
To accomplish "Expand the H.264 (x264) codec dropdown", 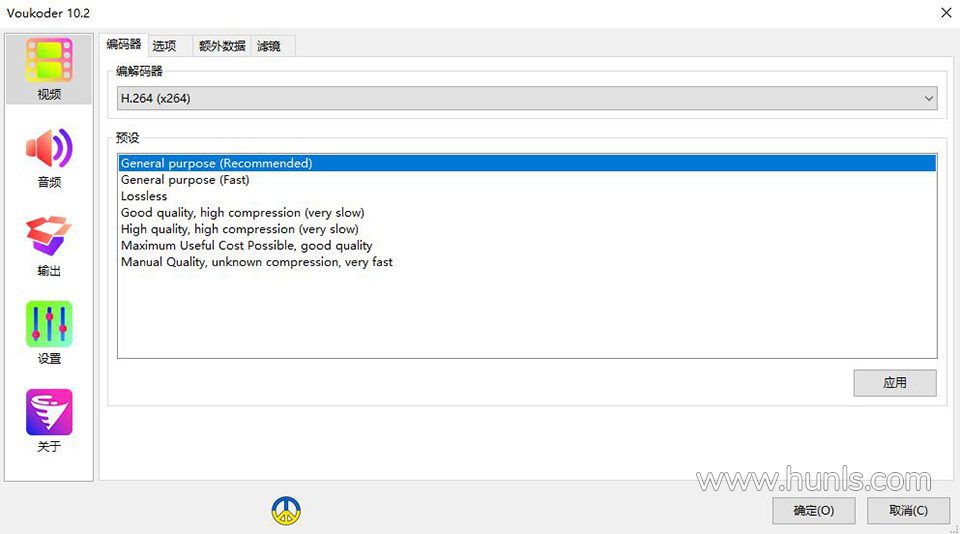I will coord(527,98).
